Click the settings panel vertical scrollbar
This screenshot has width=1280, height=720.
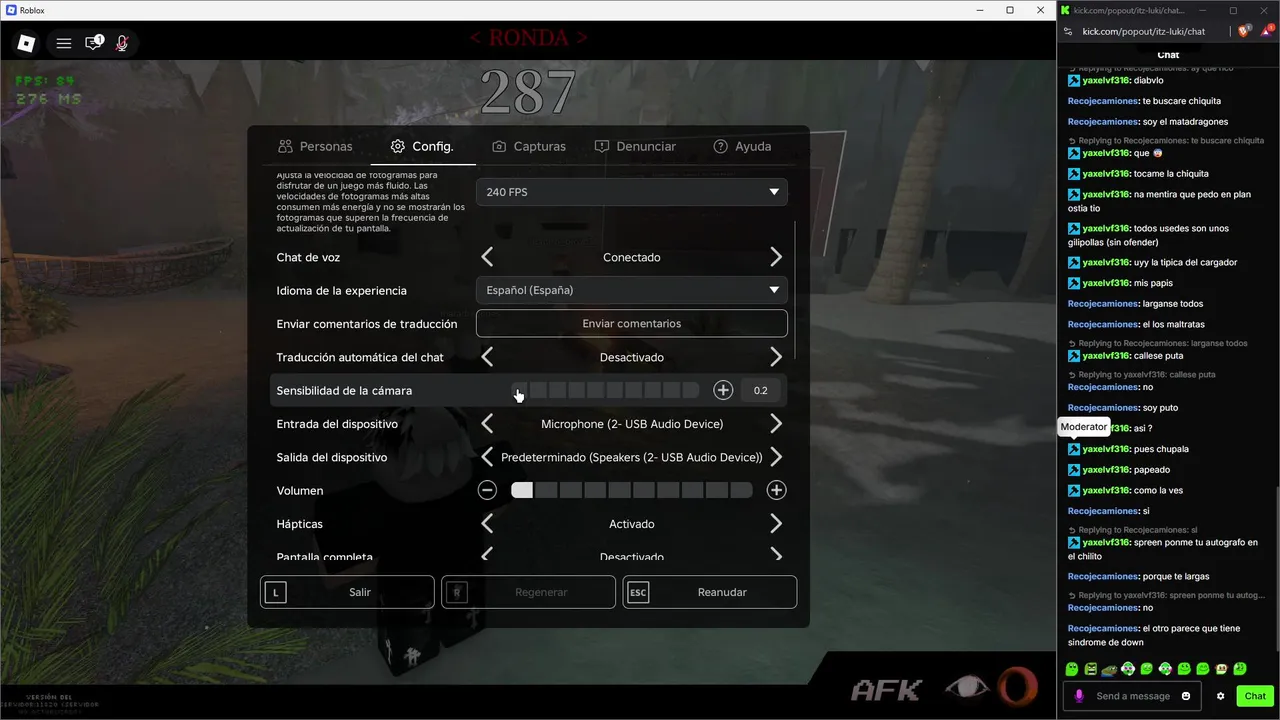795,290
